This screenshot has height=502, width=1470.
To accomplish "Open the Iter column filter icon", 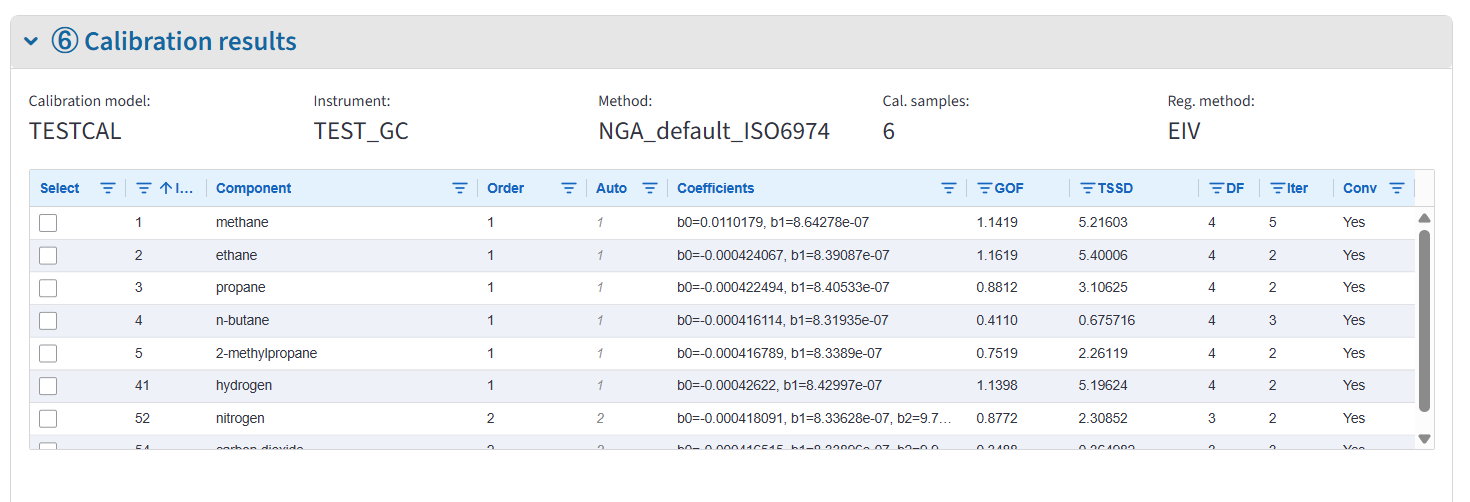I will pyautogui.click(x=1278, y=188).
